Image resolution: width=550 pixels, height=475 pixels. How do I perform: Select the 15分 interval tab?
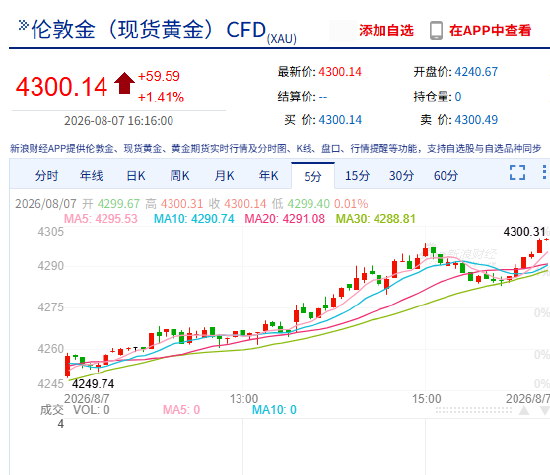pyautogui.click(x=357, y=175)
